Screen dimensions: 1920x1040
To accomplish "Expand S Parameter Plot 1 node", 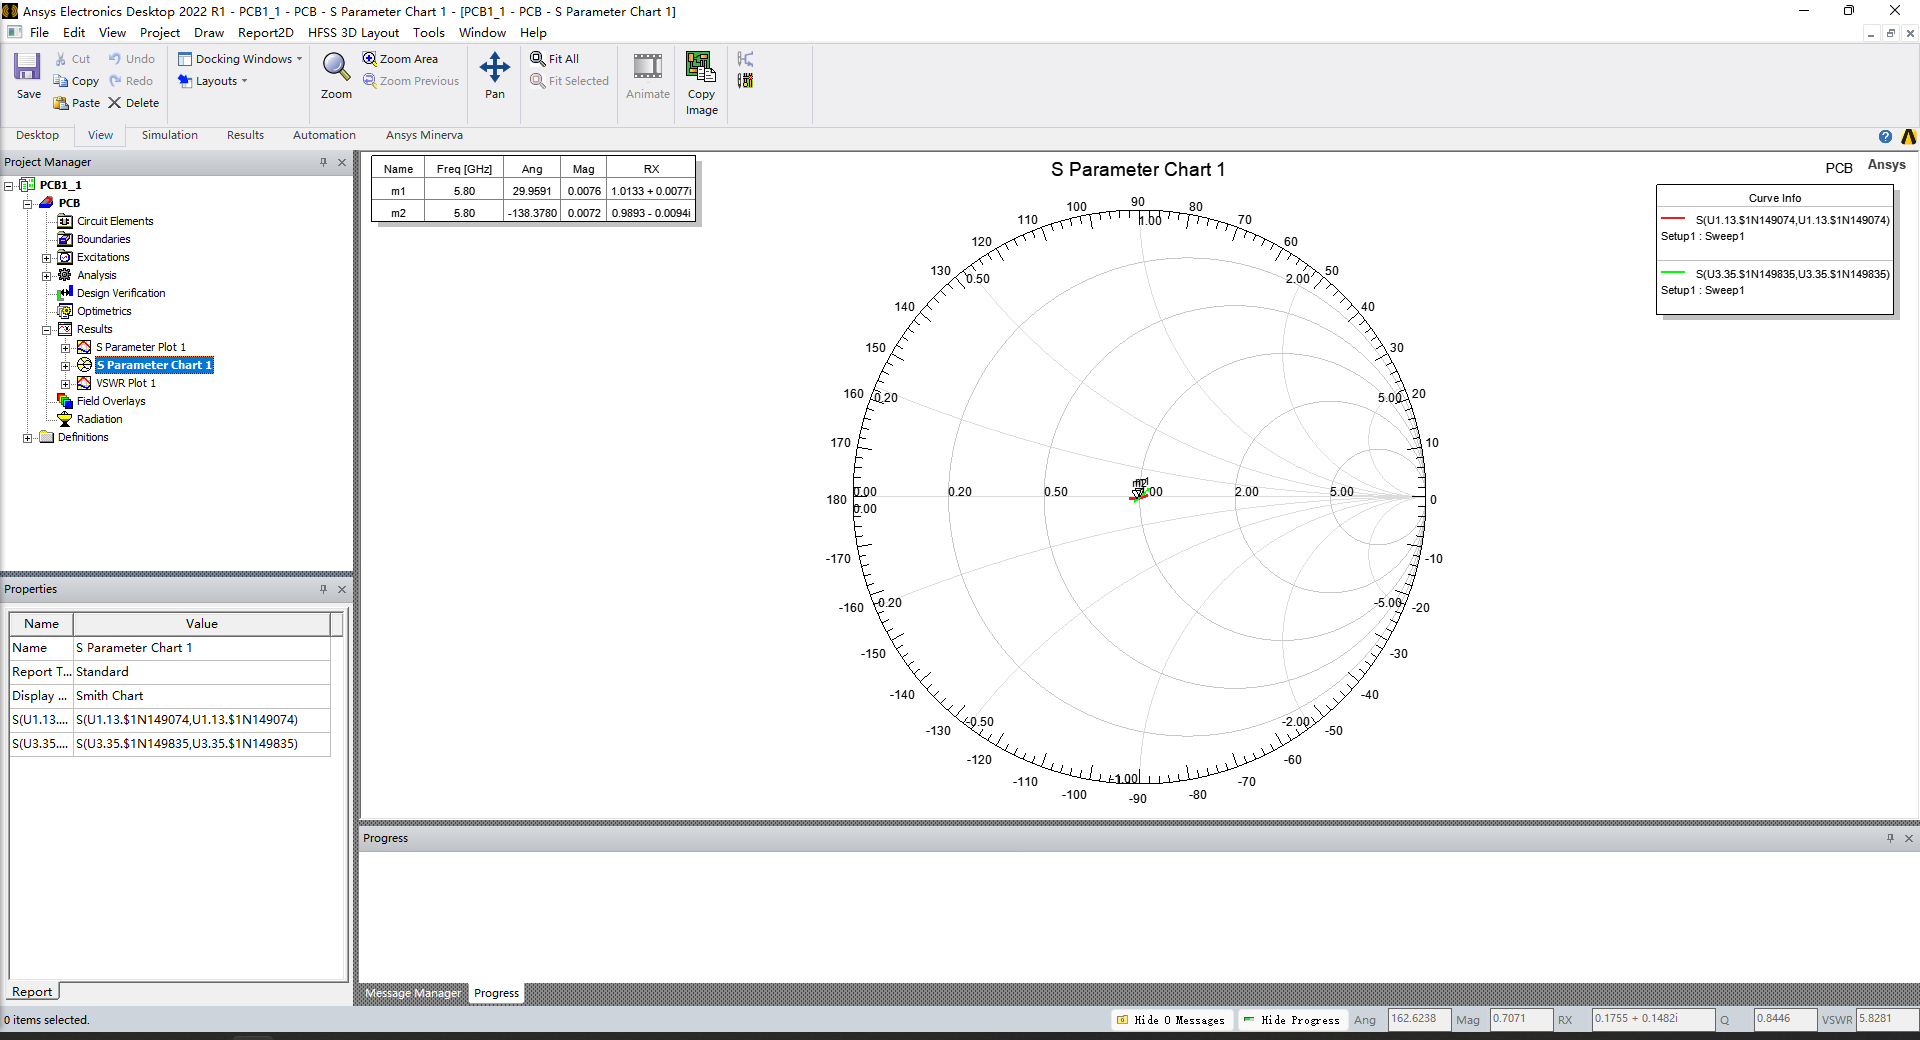I will click(x=66, y=347).
